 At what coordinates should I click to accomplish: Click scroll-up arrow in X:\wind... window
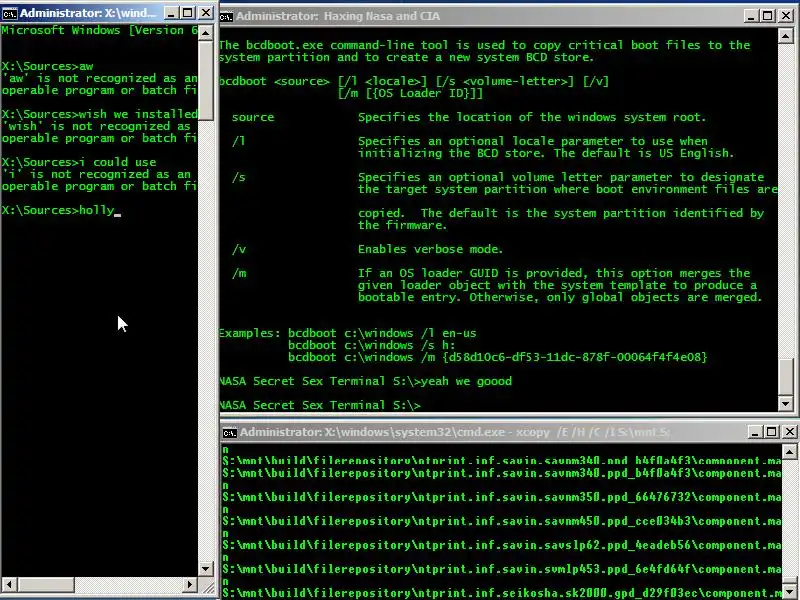pyautogui.click(x=206, y=34)
